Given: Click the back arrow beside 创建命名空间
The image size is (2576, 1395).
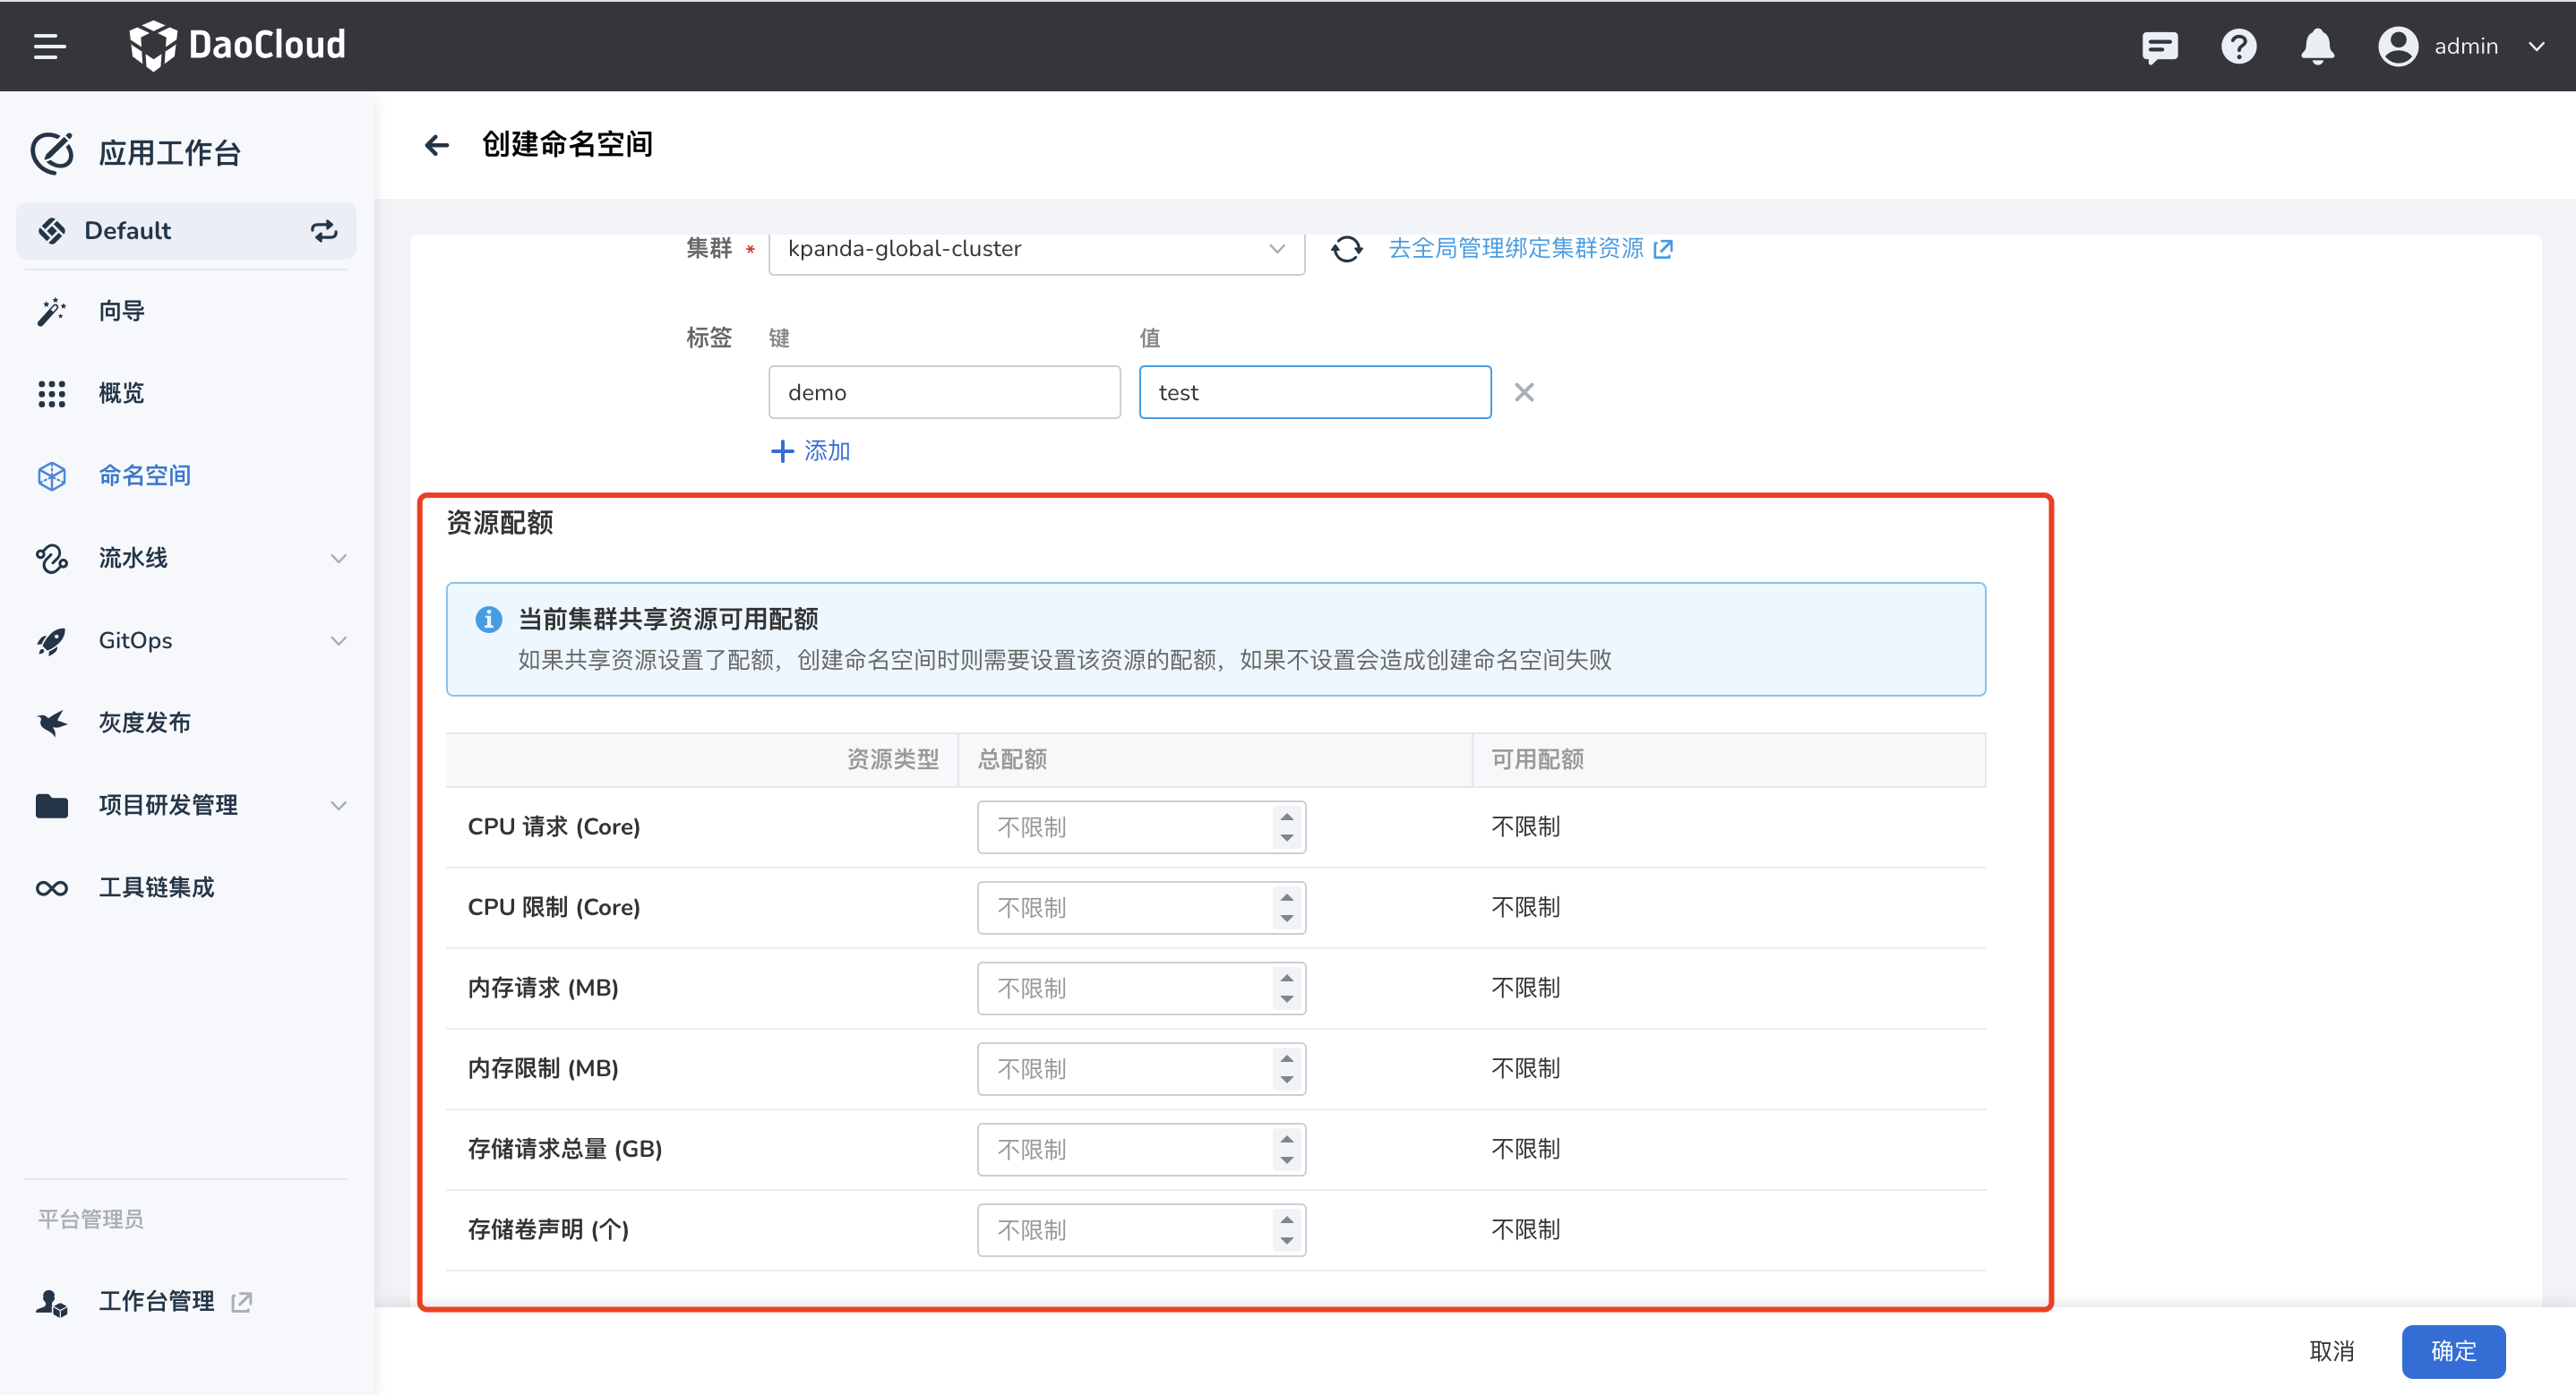Looking at the screenshot, I should (x=437, y=145).
